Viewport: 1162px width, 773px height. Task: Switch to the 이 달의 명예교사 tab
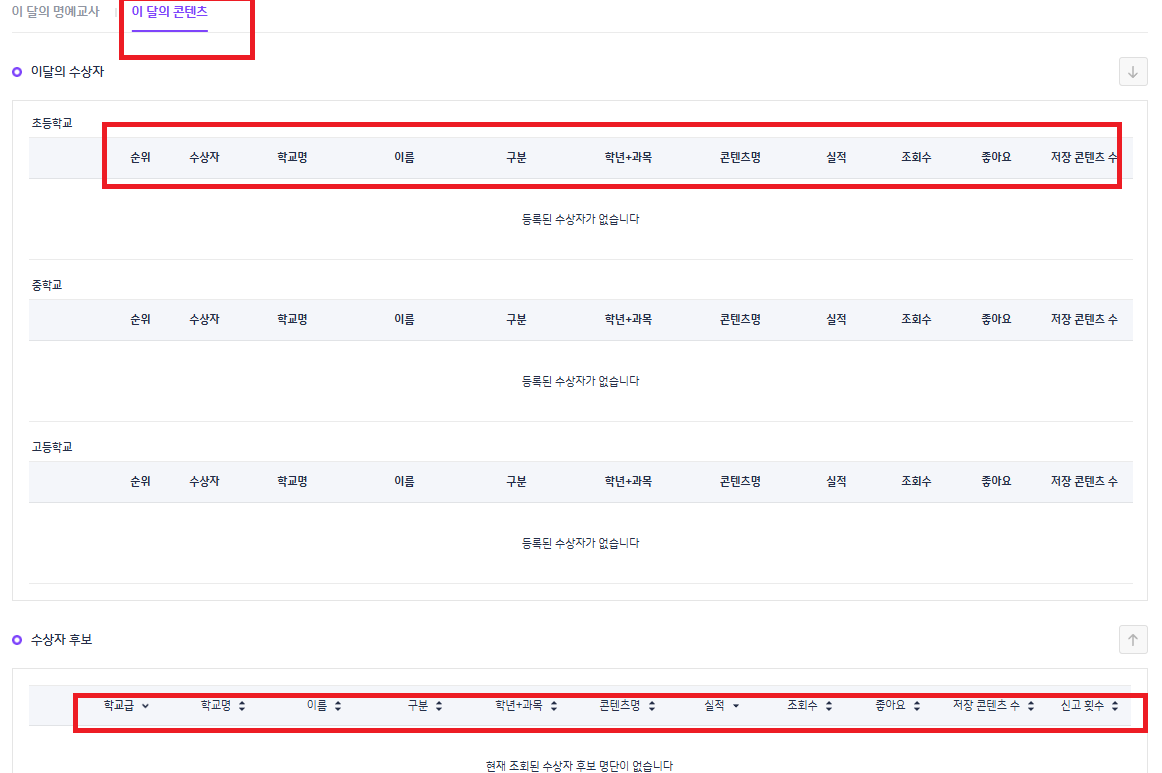(x=55, y=12)
